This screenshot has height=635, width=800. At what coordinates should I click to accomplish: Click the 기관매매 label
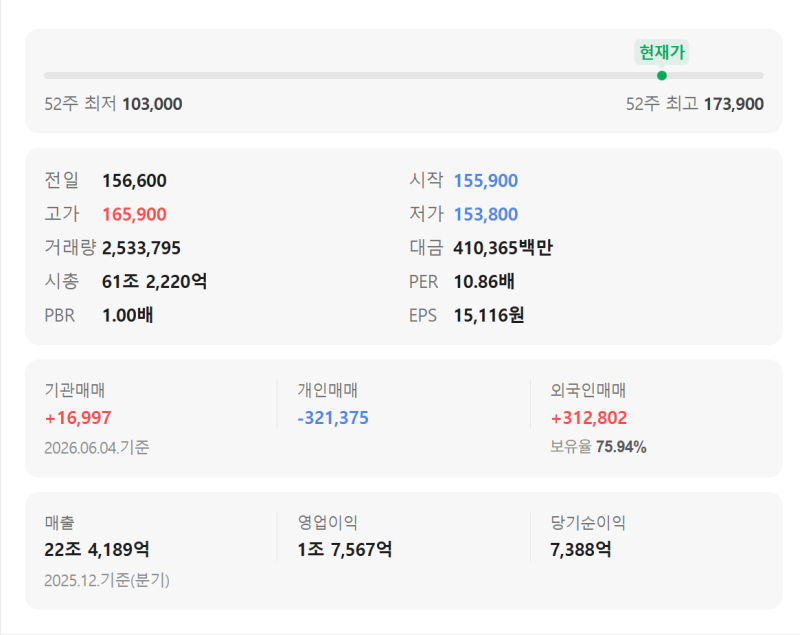coord(74,390)
